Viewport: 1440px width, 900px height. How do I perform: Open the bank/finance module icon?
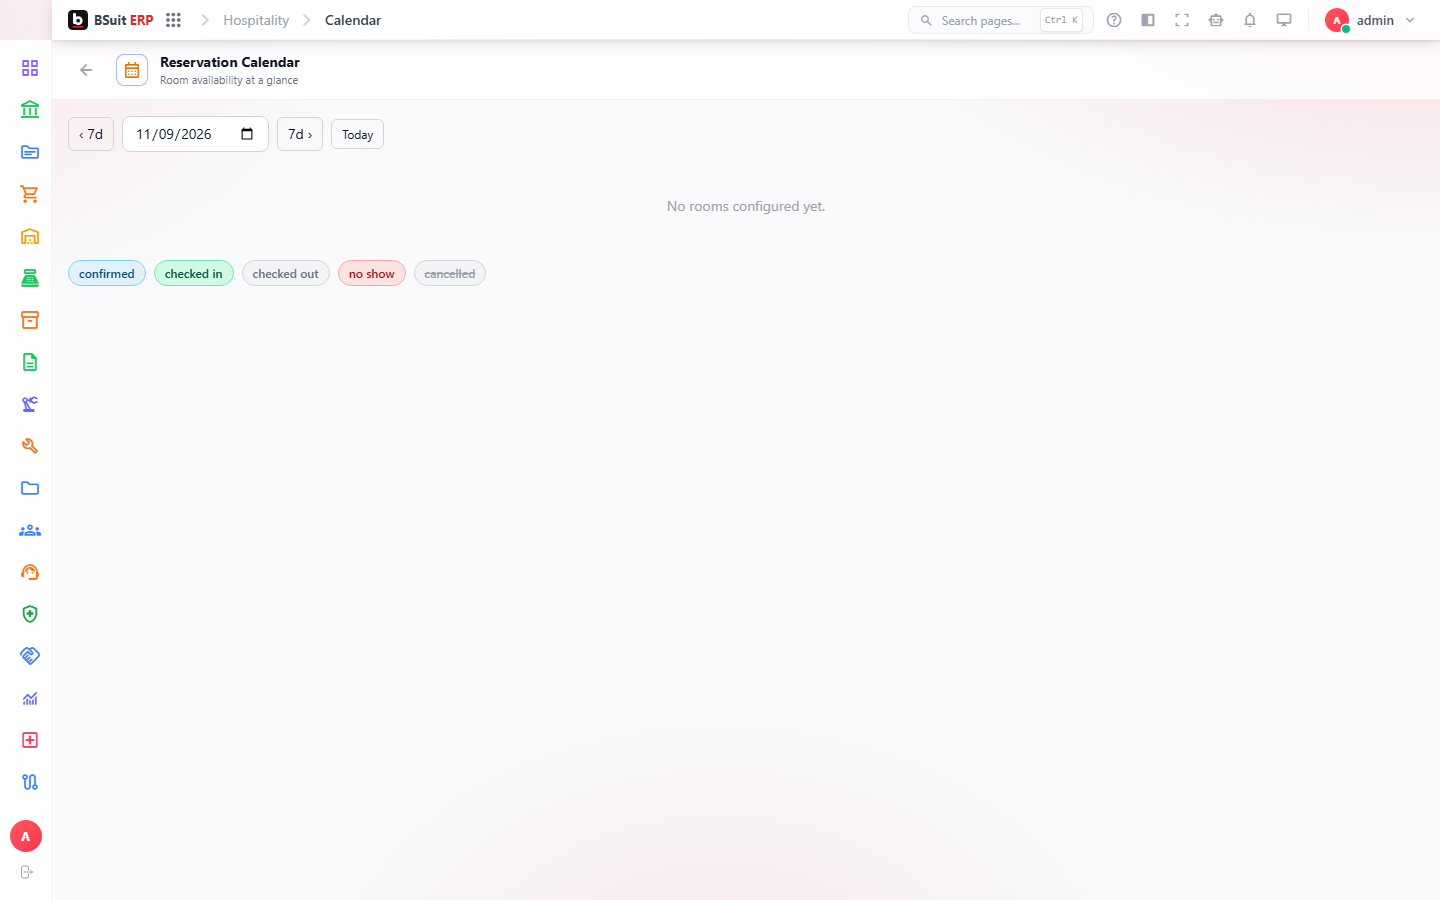[30, 110]
